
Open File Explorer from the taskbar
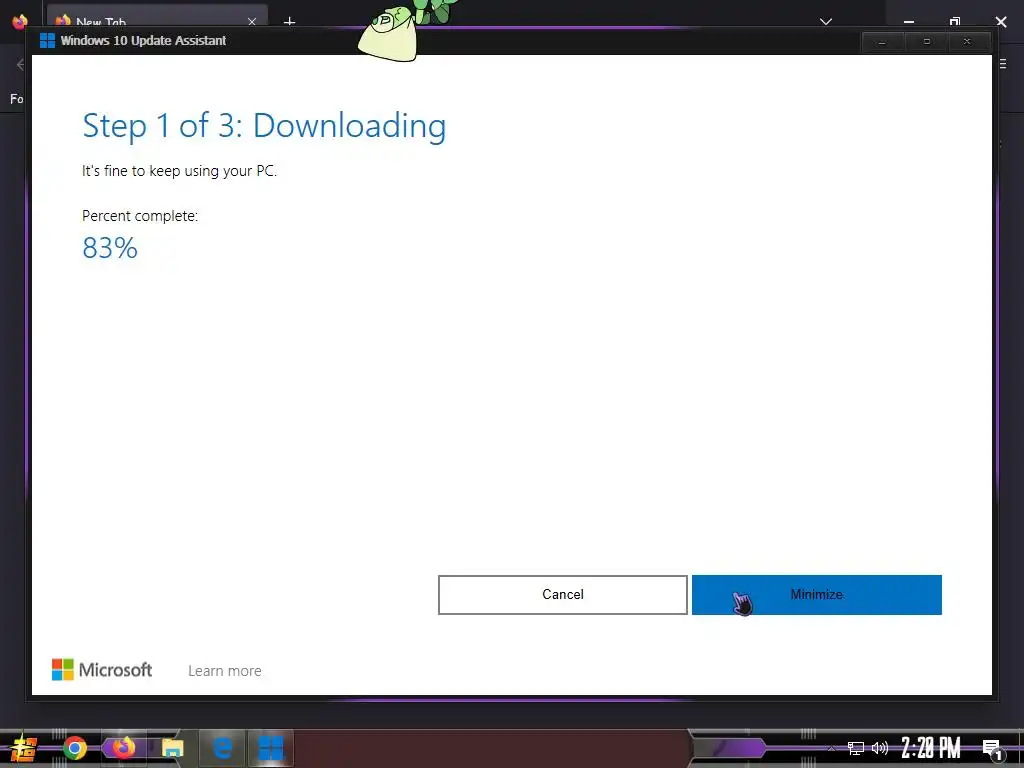[172, 748]
